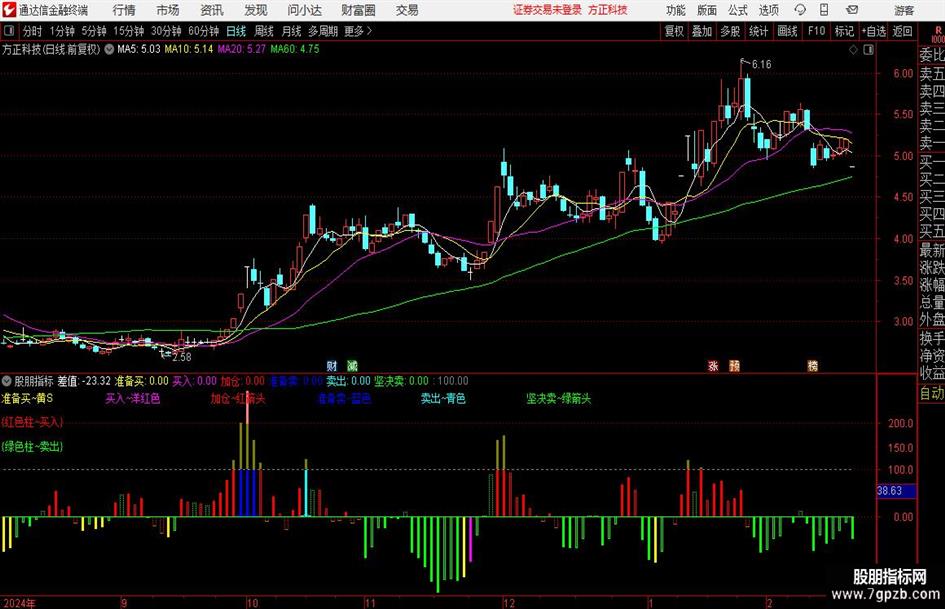This screenshot has height=609, width=945.
Task: Open the 公式 menu
Action: pos(737,10)
